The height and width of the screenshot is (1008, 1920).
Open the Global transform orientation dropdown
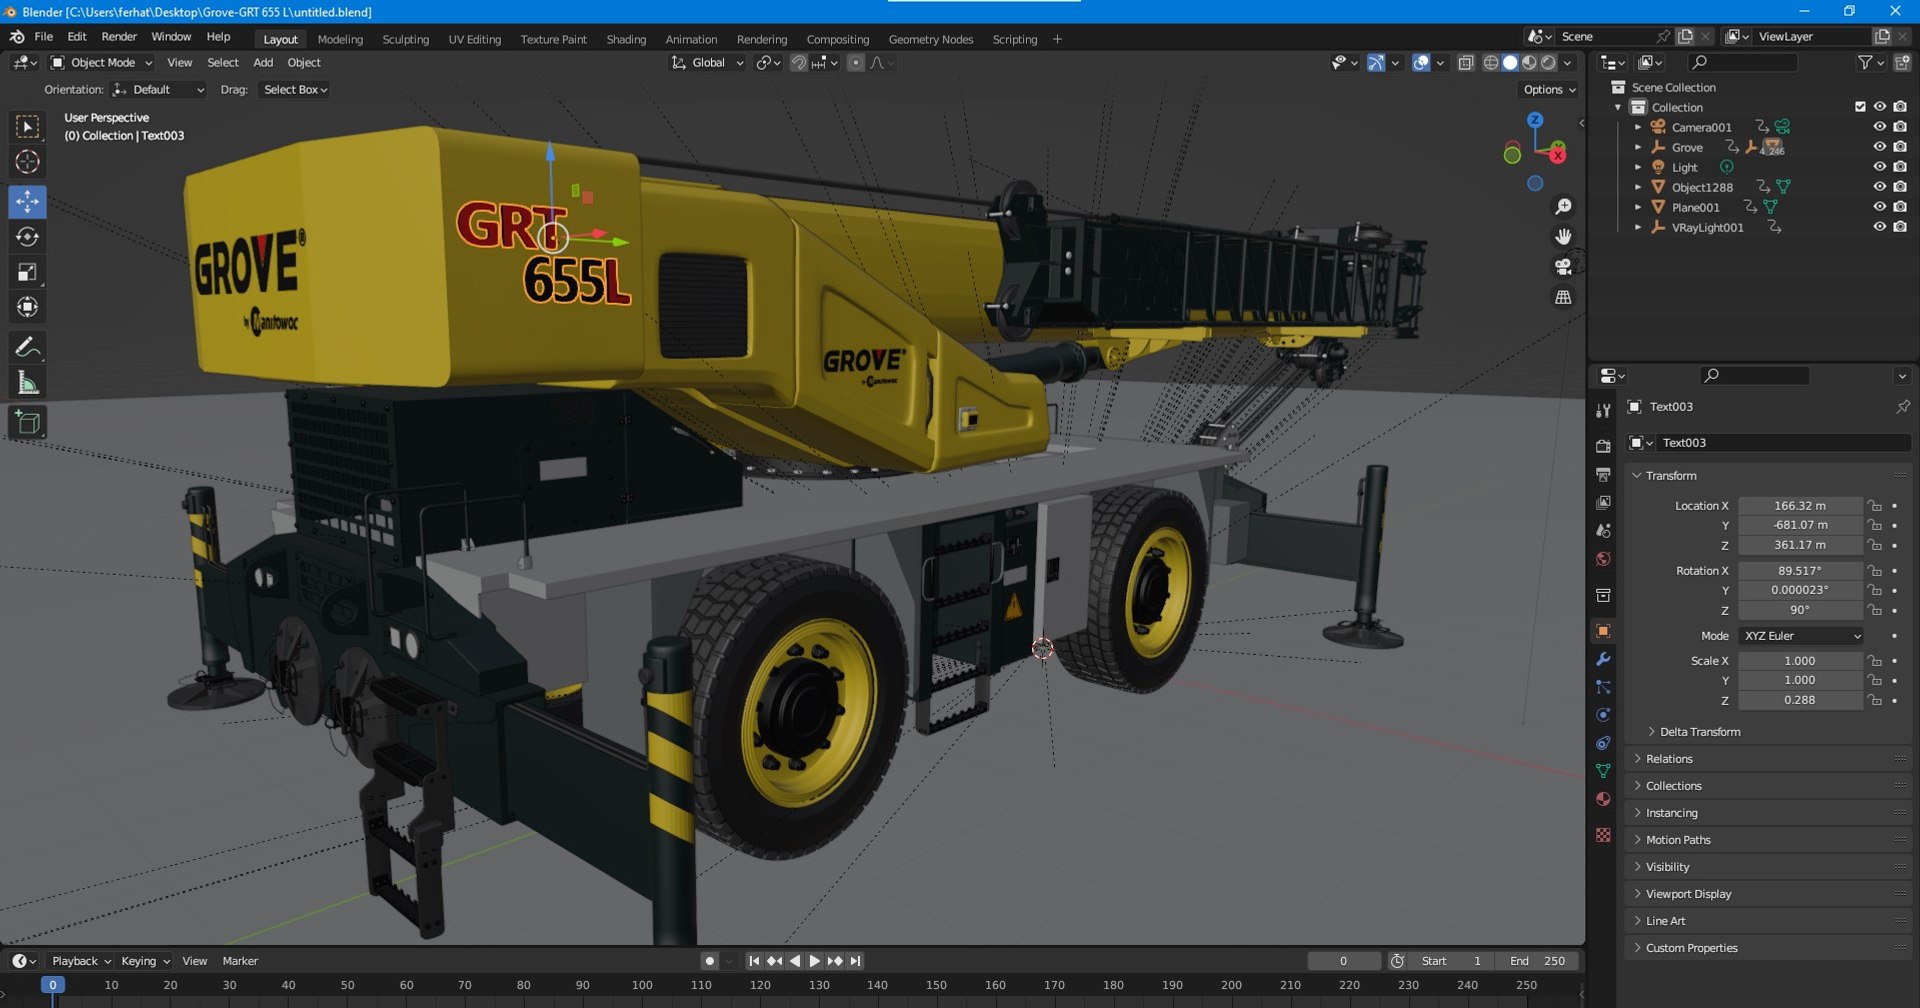(x=708, y=63)
